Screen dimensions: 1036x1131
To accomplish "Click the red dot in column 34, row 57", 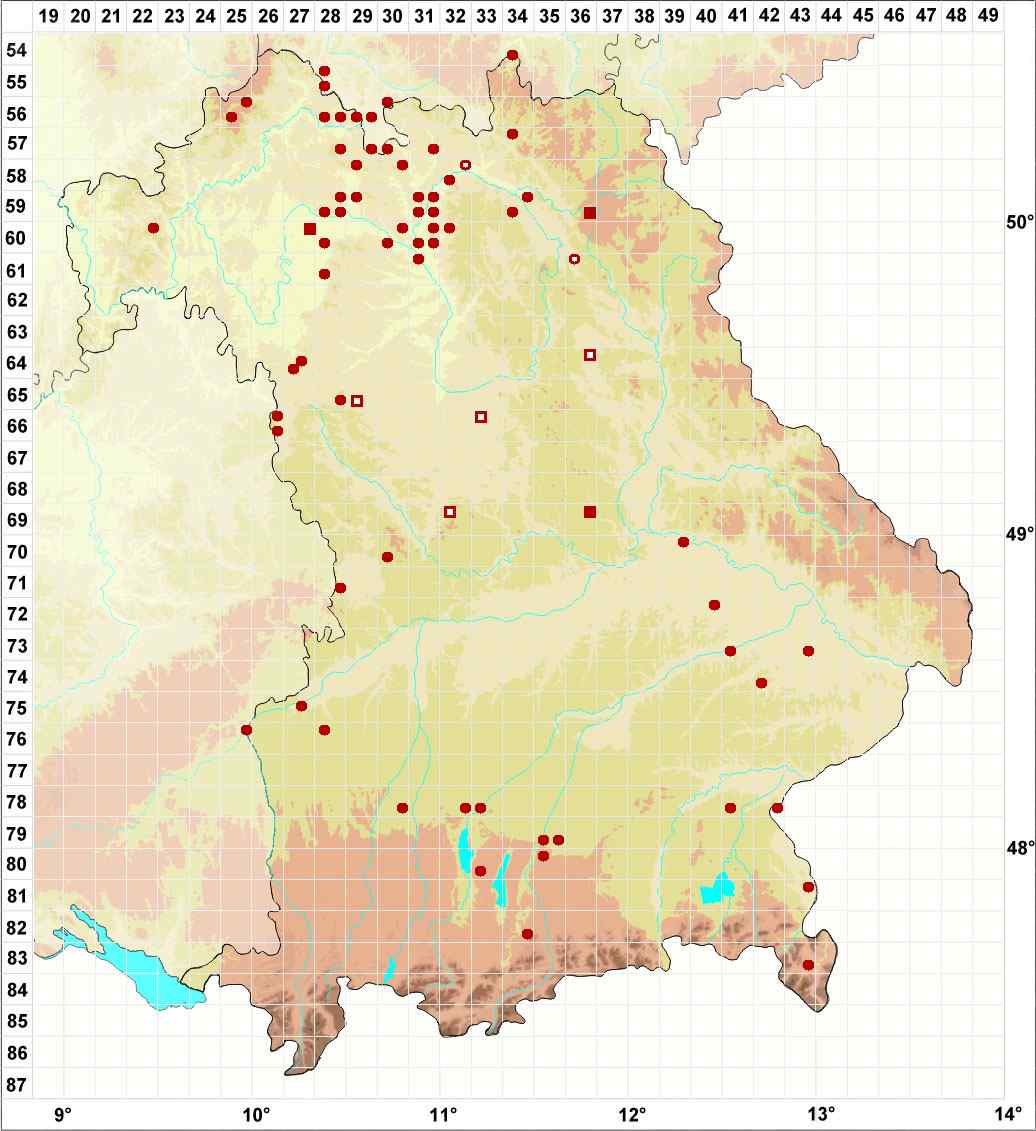I will tap(512, 133).
